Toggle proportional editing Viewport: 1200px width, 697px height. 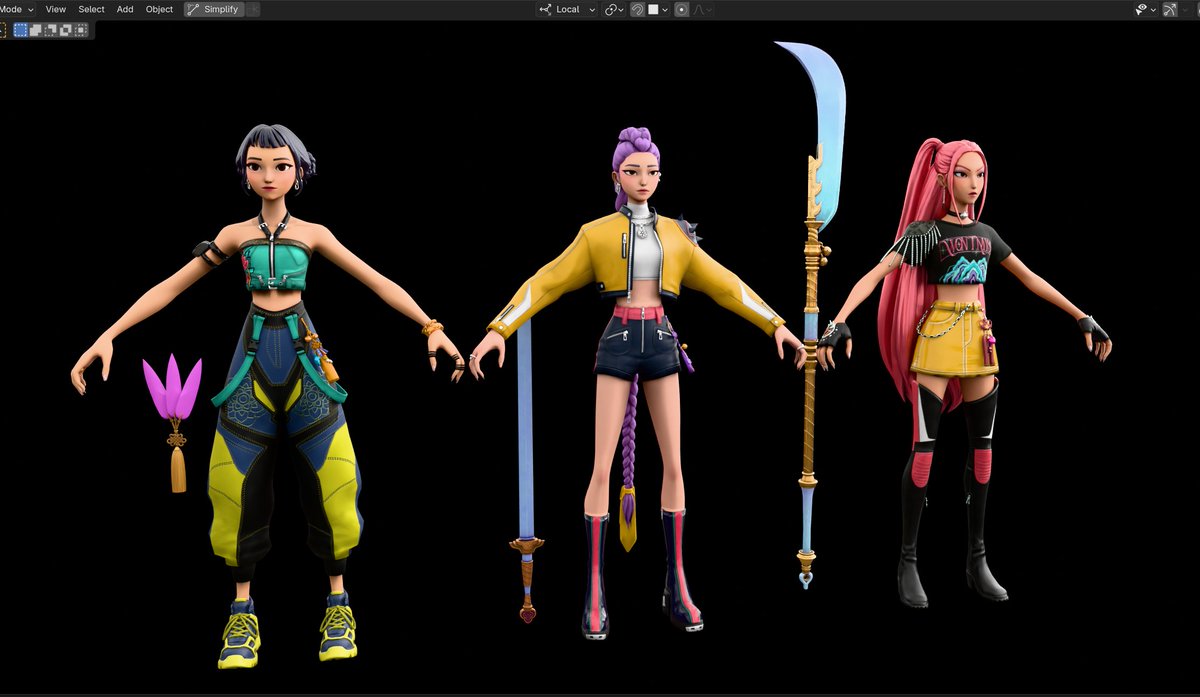(x=681, y=9)
